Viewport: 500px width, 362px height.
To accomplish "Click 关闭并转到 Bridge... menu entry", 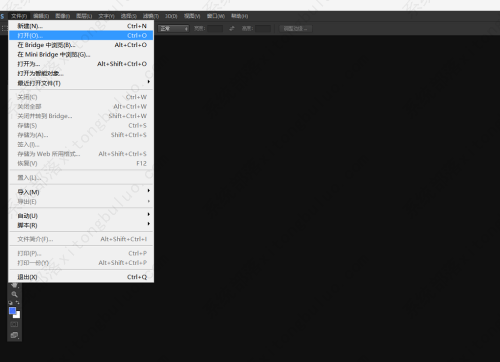I will [81, 116].
